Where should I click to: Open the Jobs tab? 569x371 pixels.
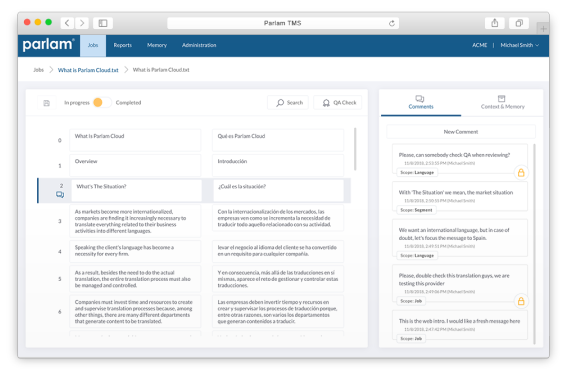click(x=93, y=45)
